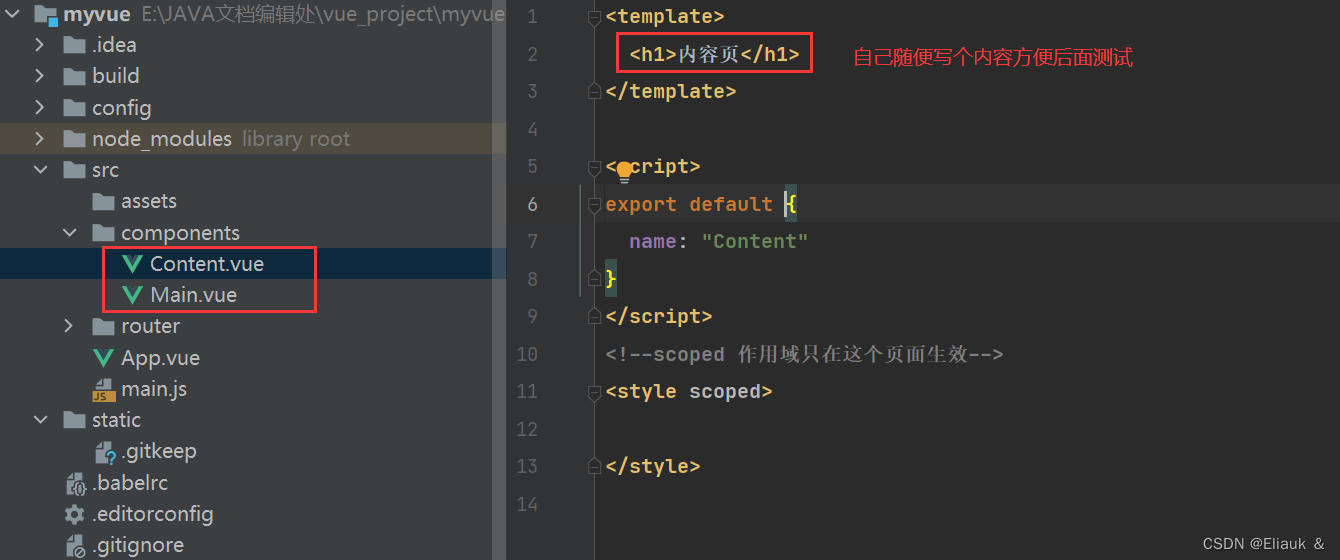Click the .idea folder icon

pos(74,45)
